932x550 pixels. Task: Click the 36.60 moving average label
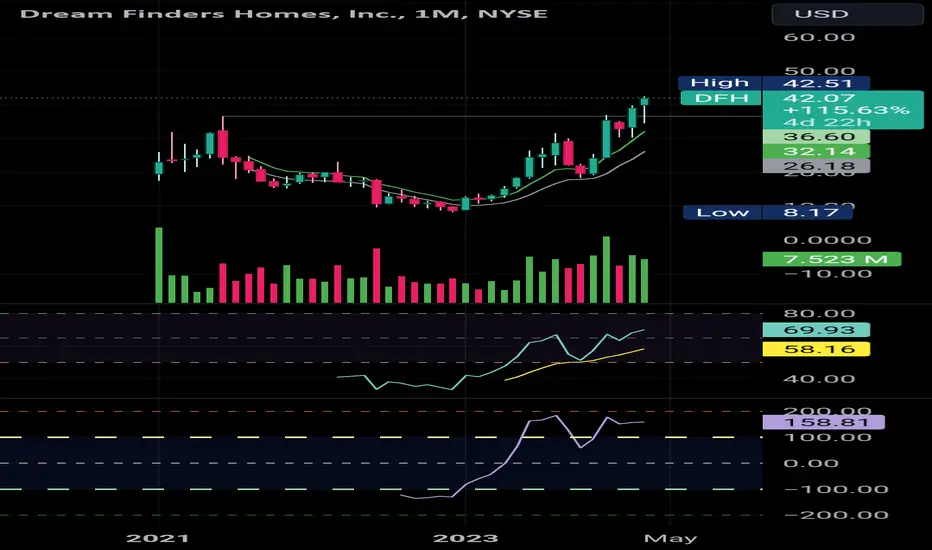816,137
